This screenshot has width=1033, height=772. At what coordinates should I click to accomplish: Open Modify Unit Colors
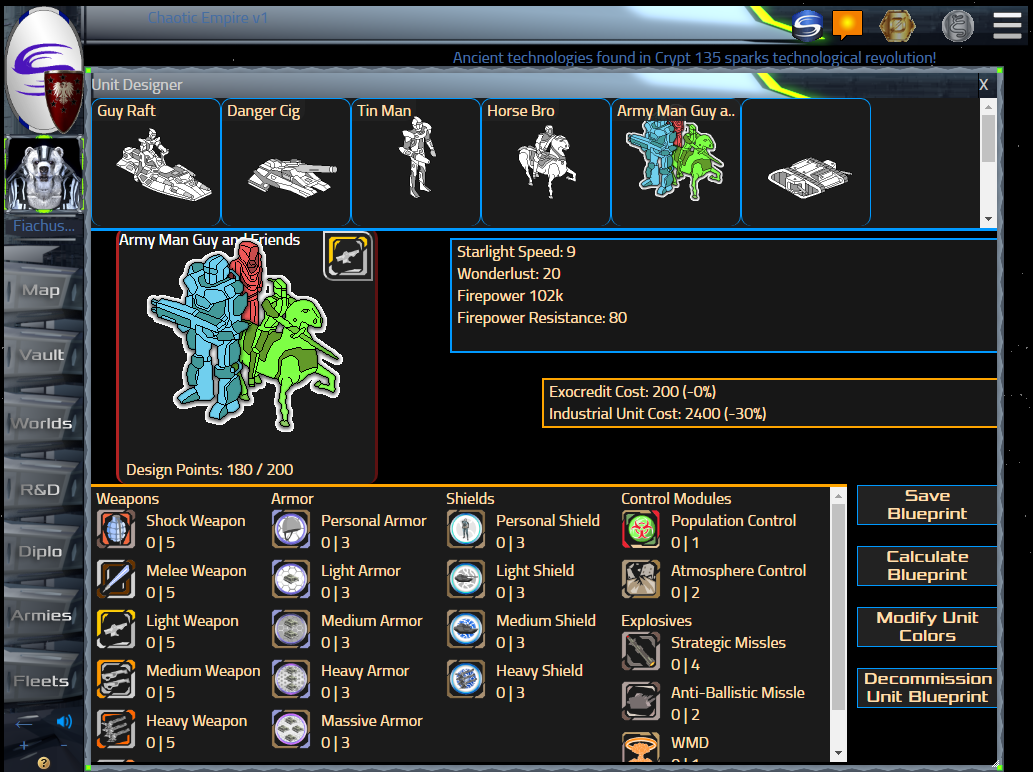(927, 627)
